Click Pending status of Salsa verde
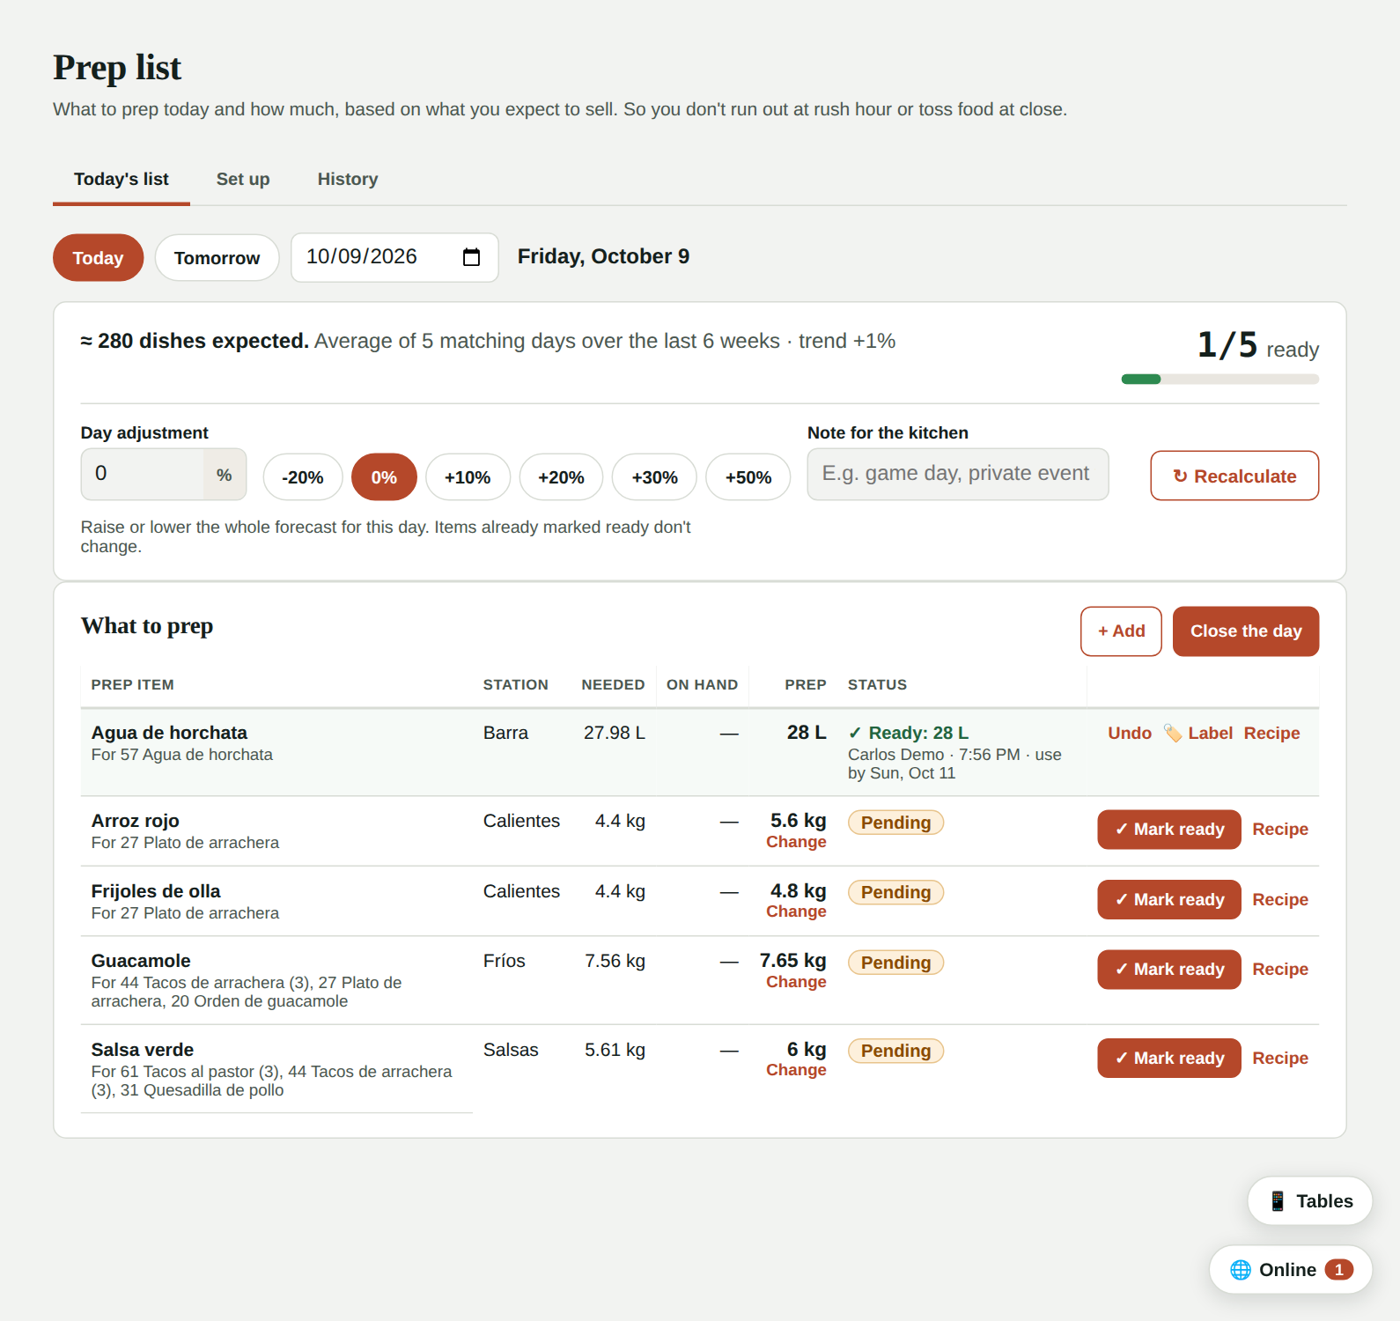This screenshot has width=1400, height=1321. click(896, 1051)
